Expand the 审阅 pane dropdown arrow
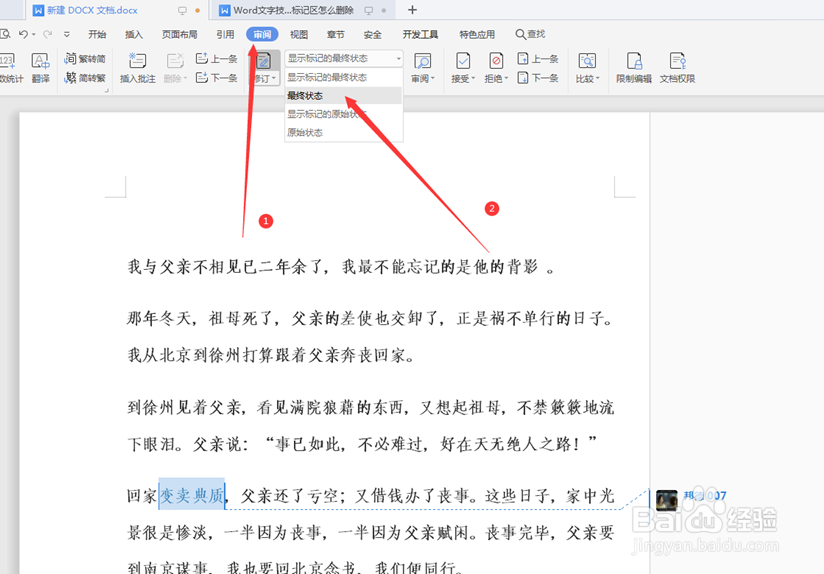Screen dimensions: 824x574 tap(432, 79)
